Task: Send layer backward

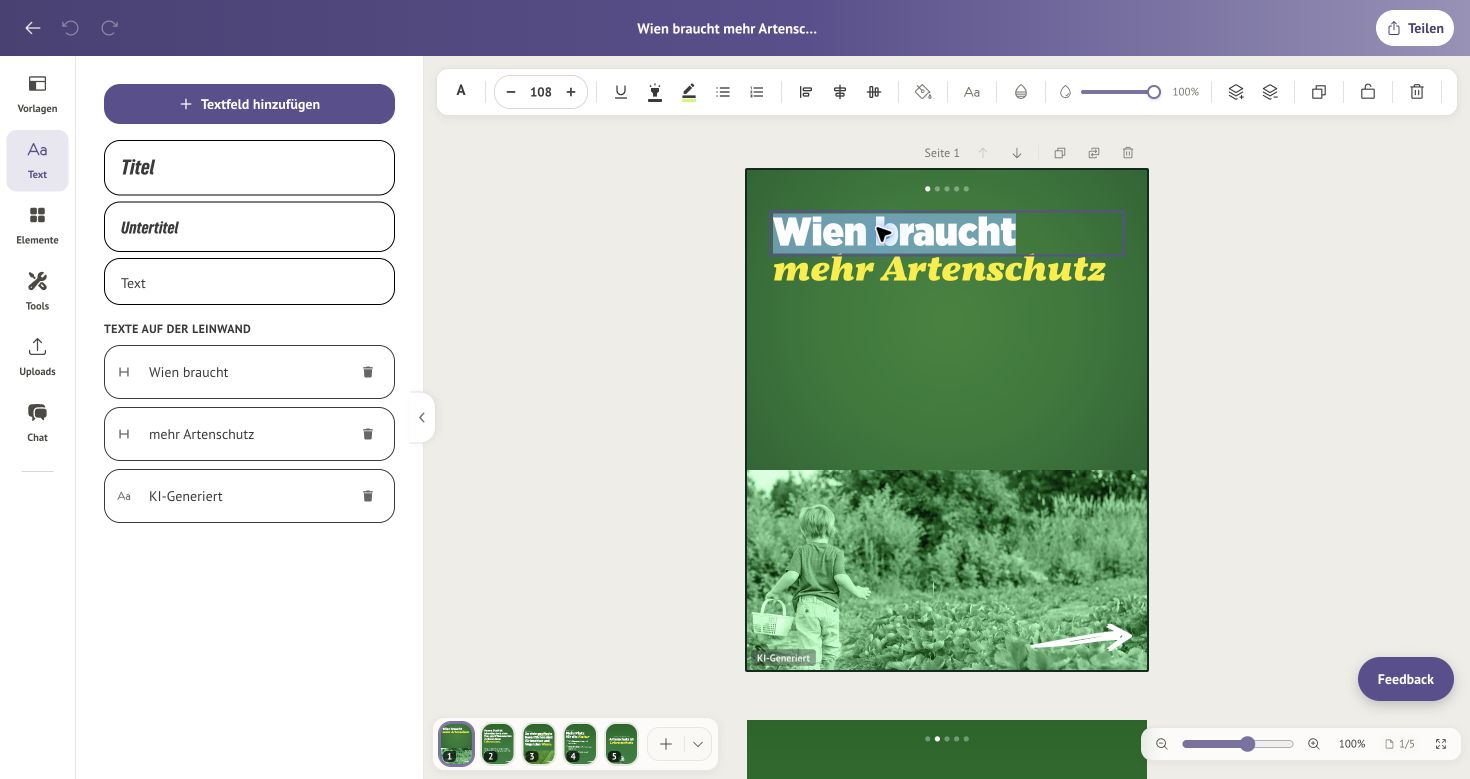Action: tap(1270, 92)
